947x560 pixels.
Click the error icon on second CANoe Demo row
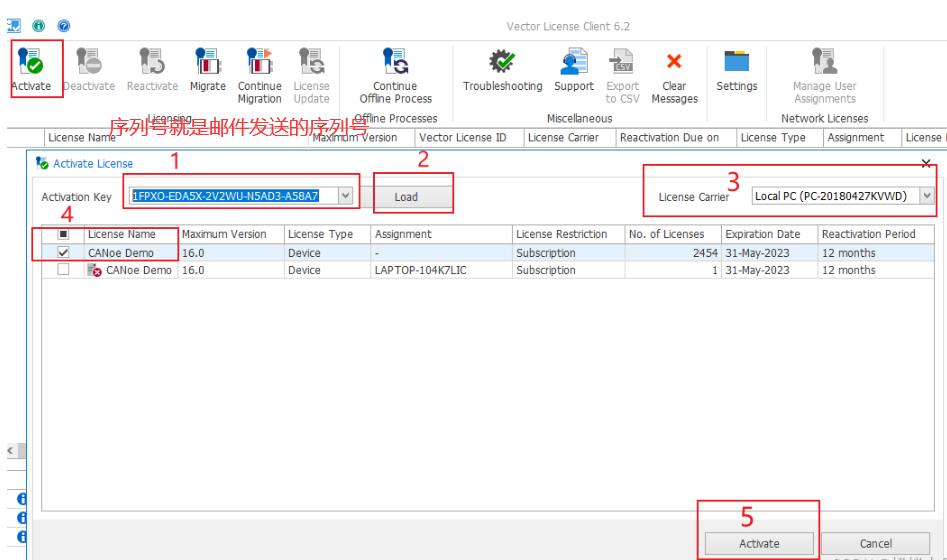(94, 270)
